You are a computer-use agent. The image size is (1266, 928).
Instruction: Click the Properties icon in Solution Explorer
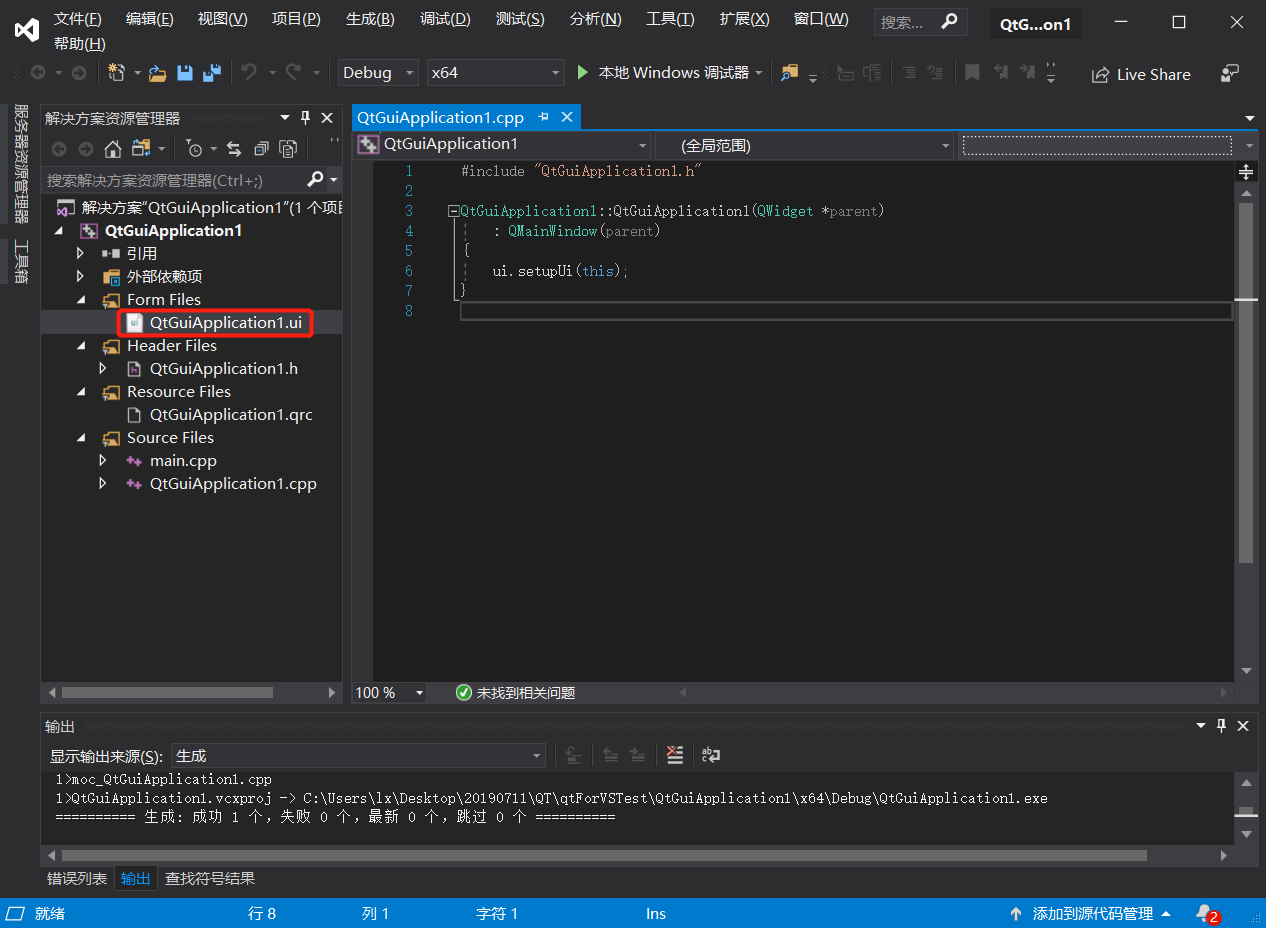pyautogui.click(x=289, y=148)
